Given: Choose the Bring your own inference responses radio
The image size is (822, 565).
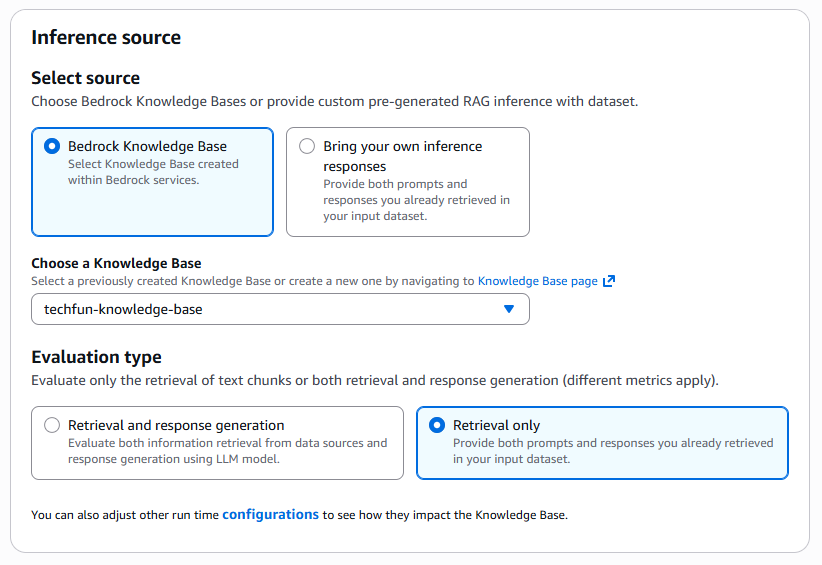Looking at the screenshot, I should tap(307, 146).
